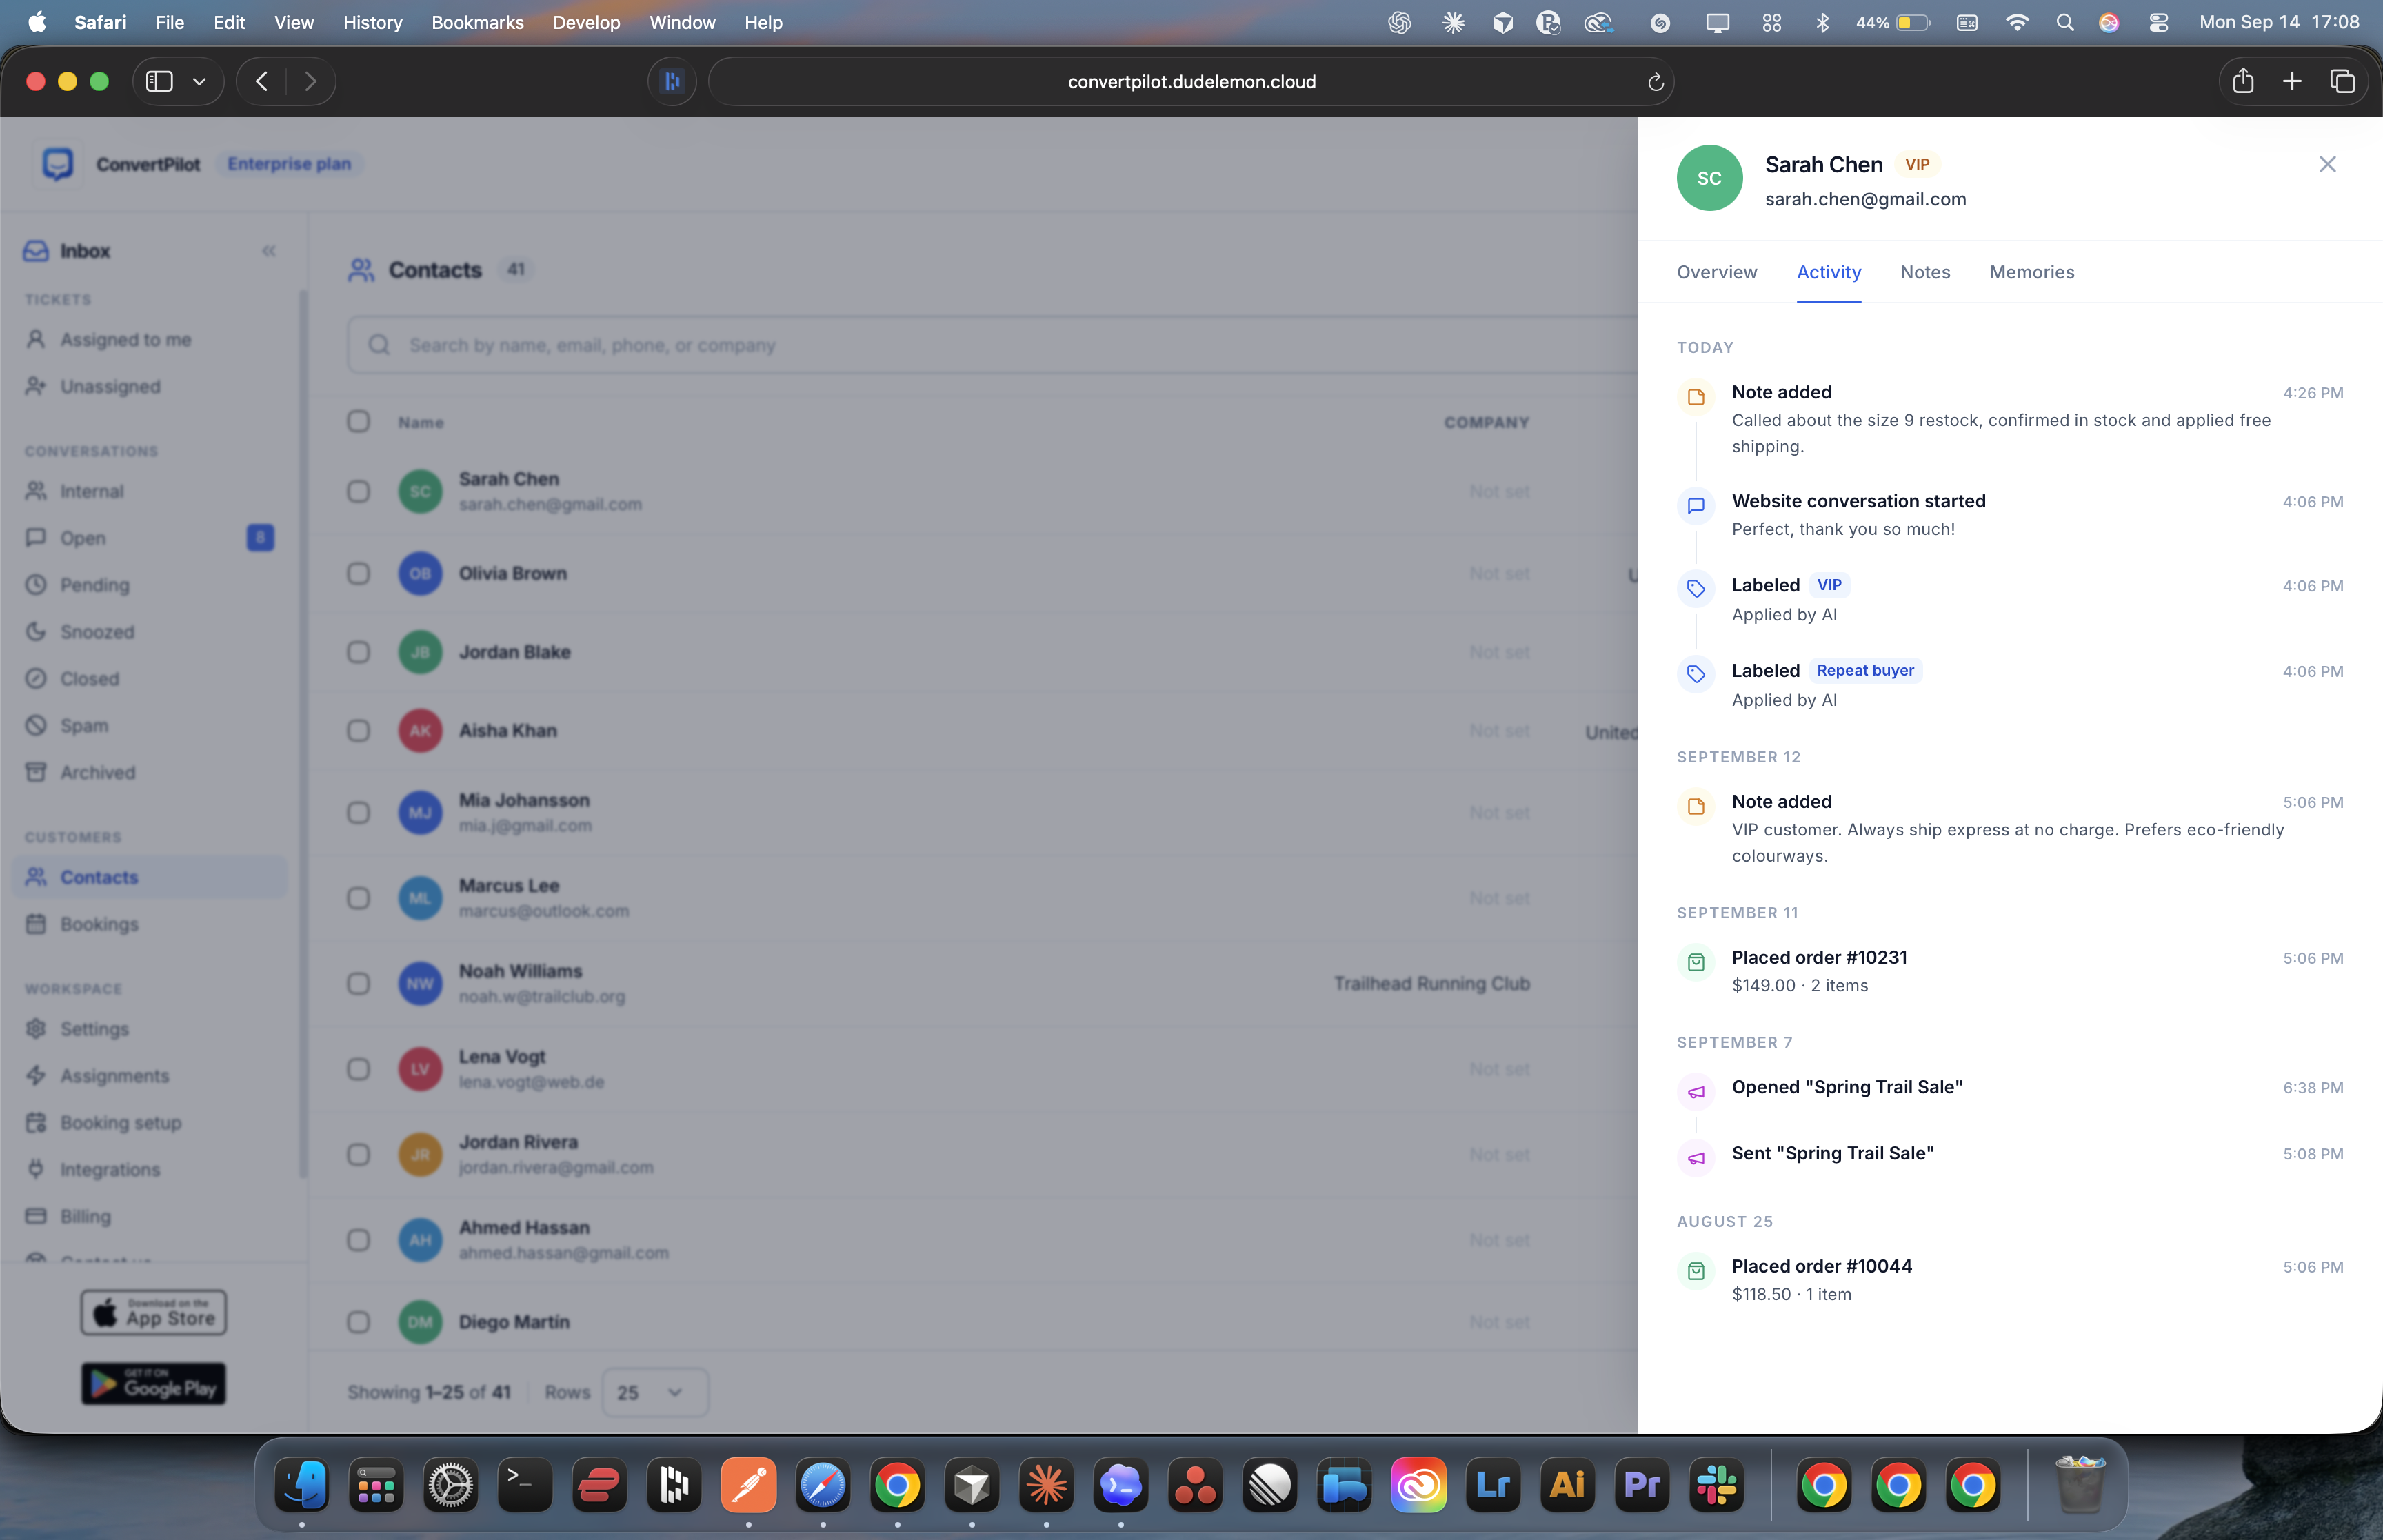Open Billing card icon
This screenshot has height=1540, width=2383.
[x=36, y=1216]
